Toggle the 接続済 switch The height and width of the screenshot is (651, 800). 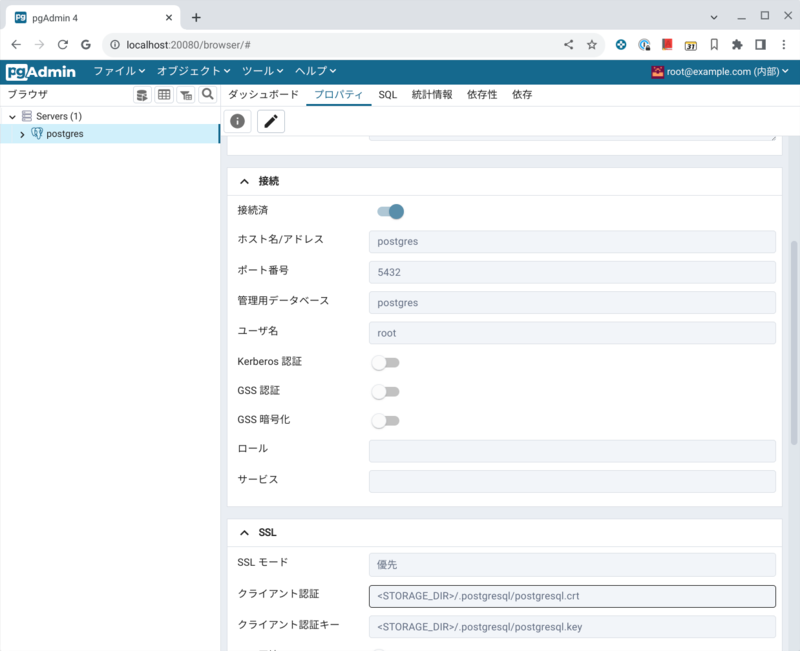[389, 211]
